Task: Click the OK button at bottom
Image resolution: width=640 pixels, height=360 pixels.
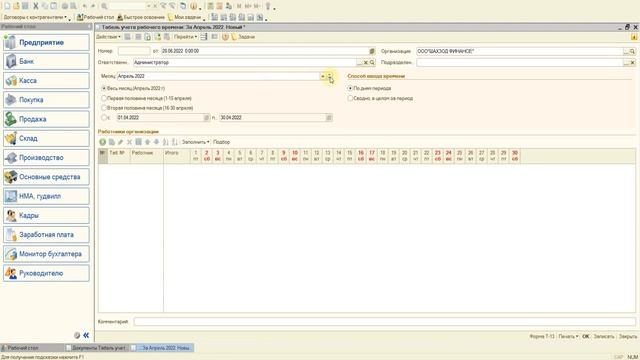Action: coord(586,336)
